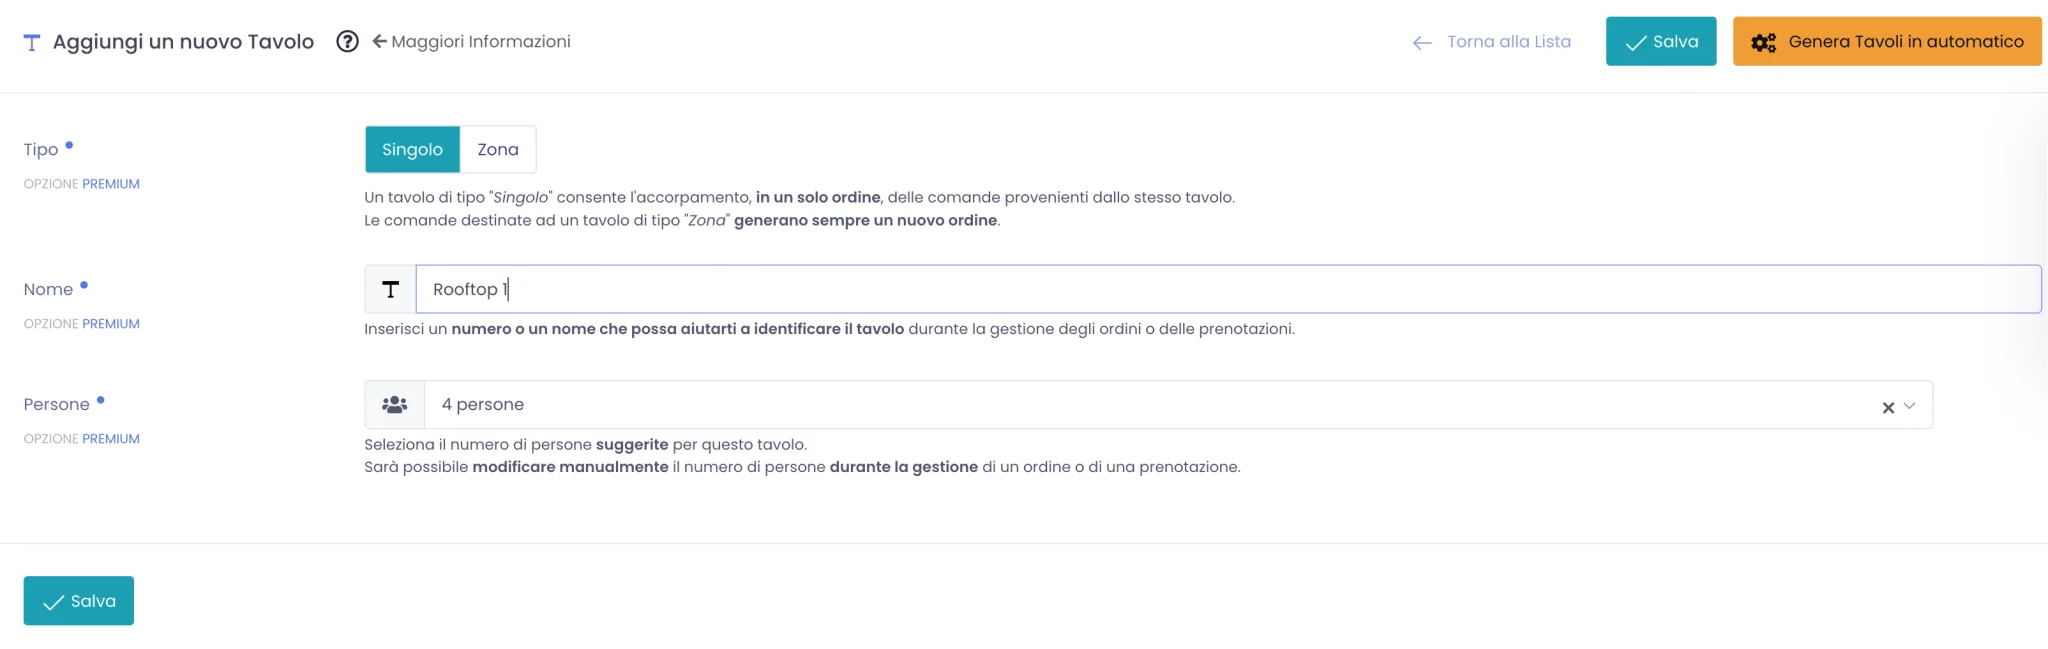Viewport: 2048px width, 649px height.
Task: Click the left arrow beside Maggiori Informazioni
Action: [x=379, y=41]
